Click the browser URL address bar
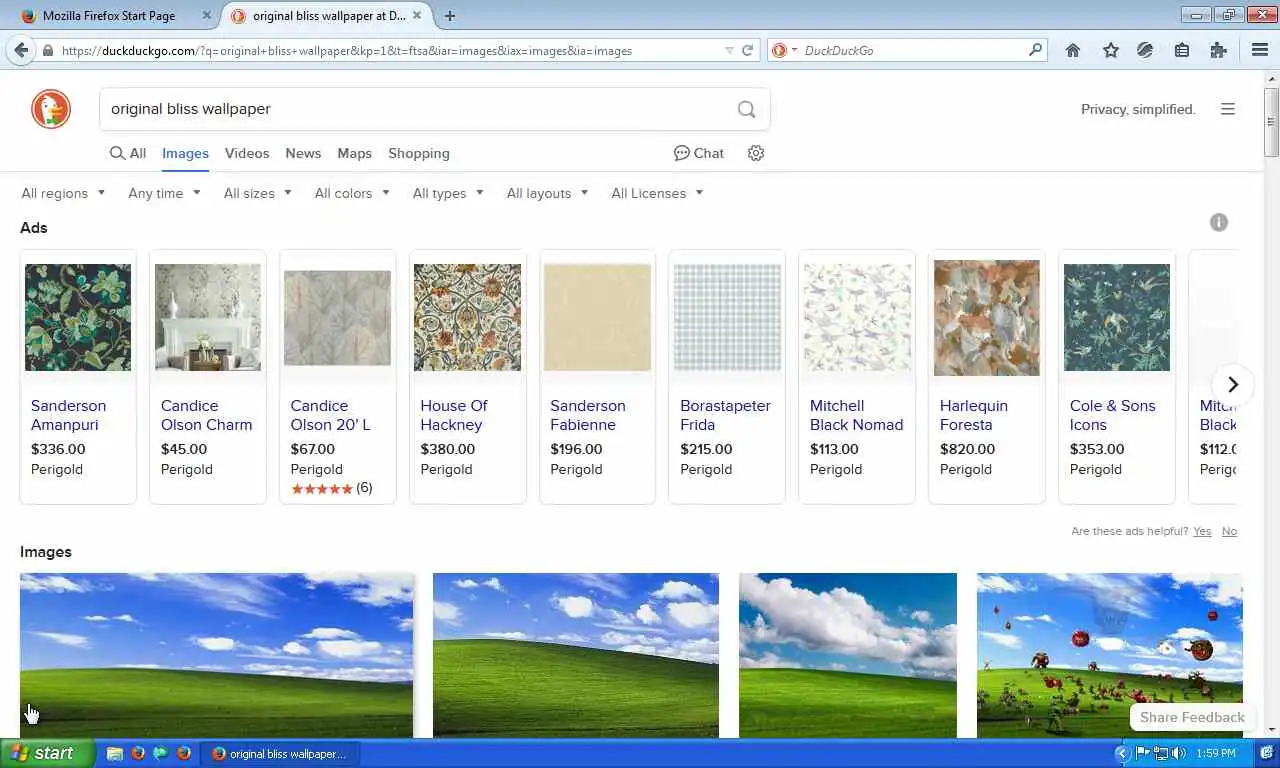 [x=390, y=50]
